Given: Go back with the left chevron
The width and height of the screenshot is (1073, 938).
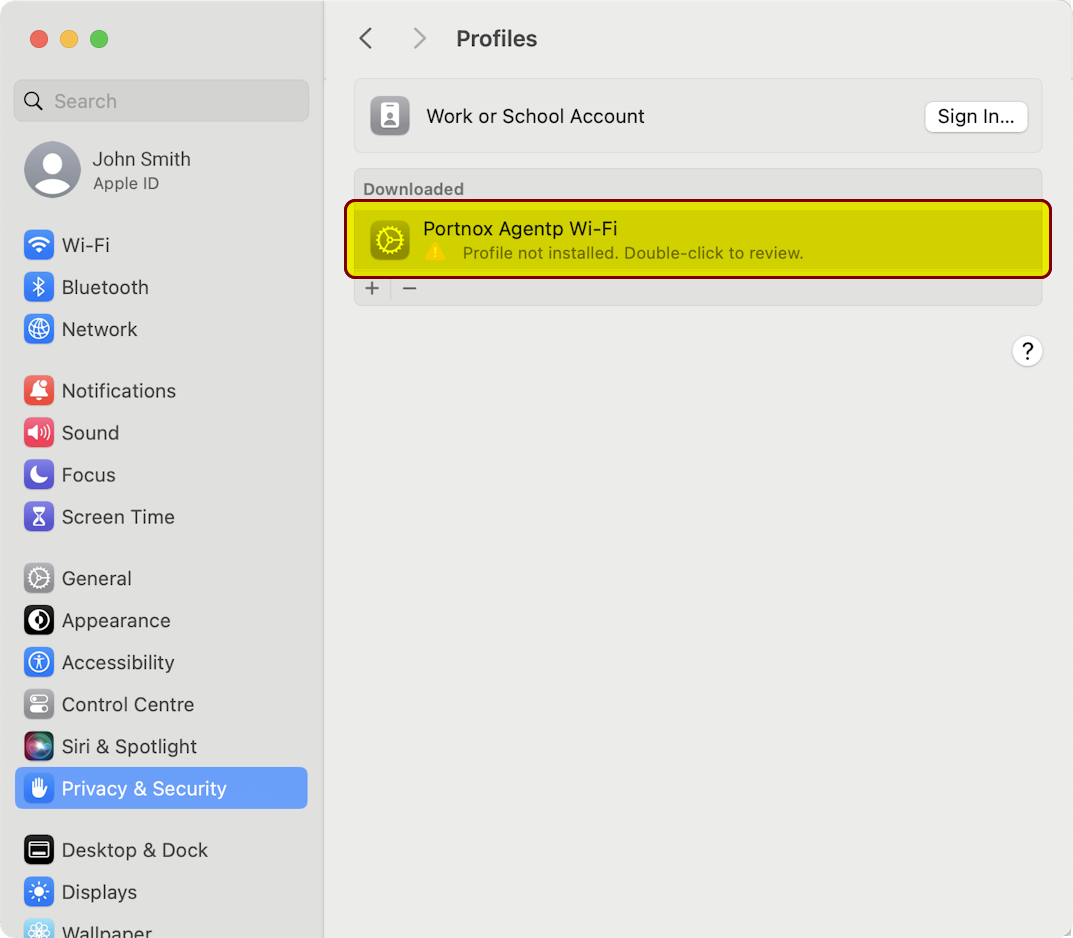Looking at the screenshot, I should (366, 38).
